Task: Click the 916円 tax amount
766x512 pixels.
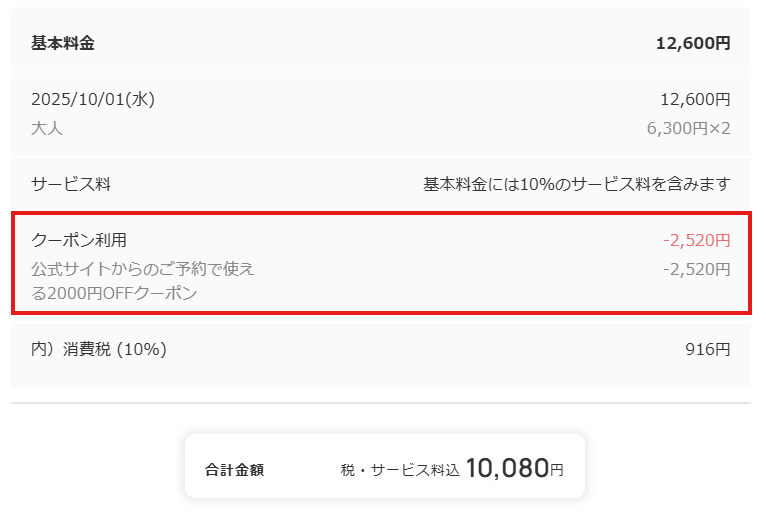Action: 707,349
